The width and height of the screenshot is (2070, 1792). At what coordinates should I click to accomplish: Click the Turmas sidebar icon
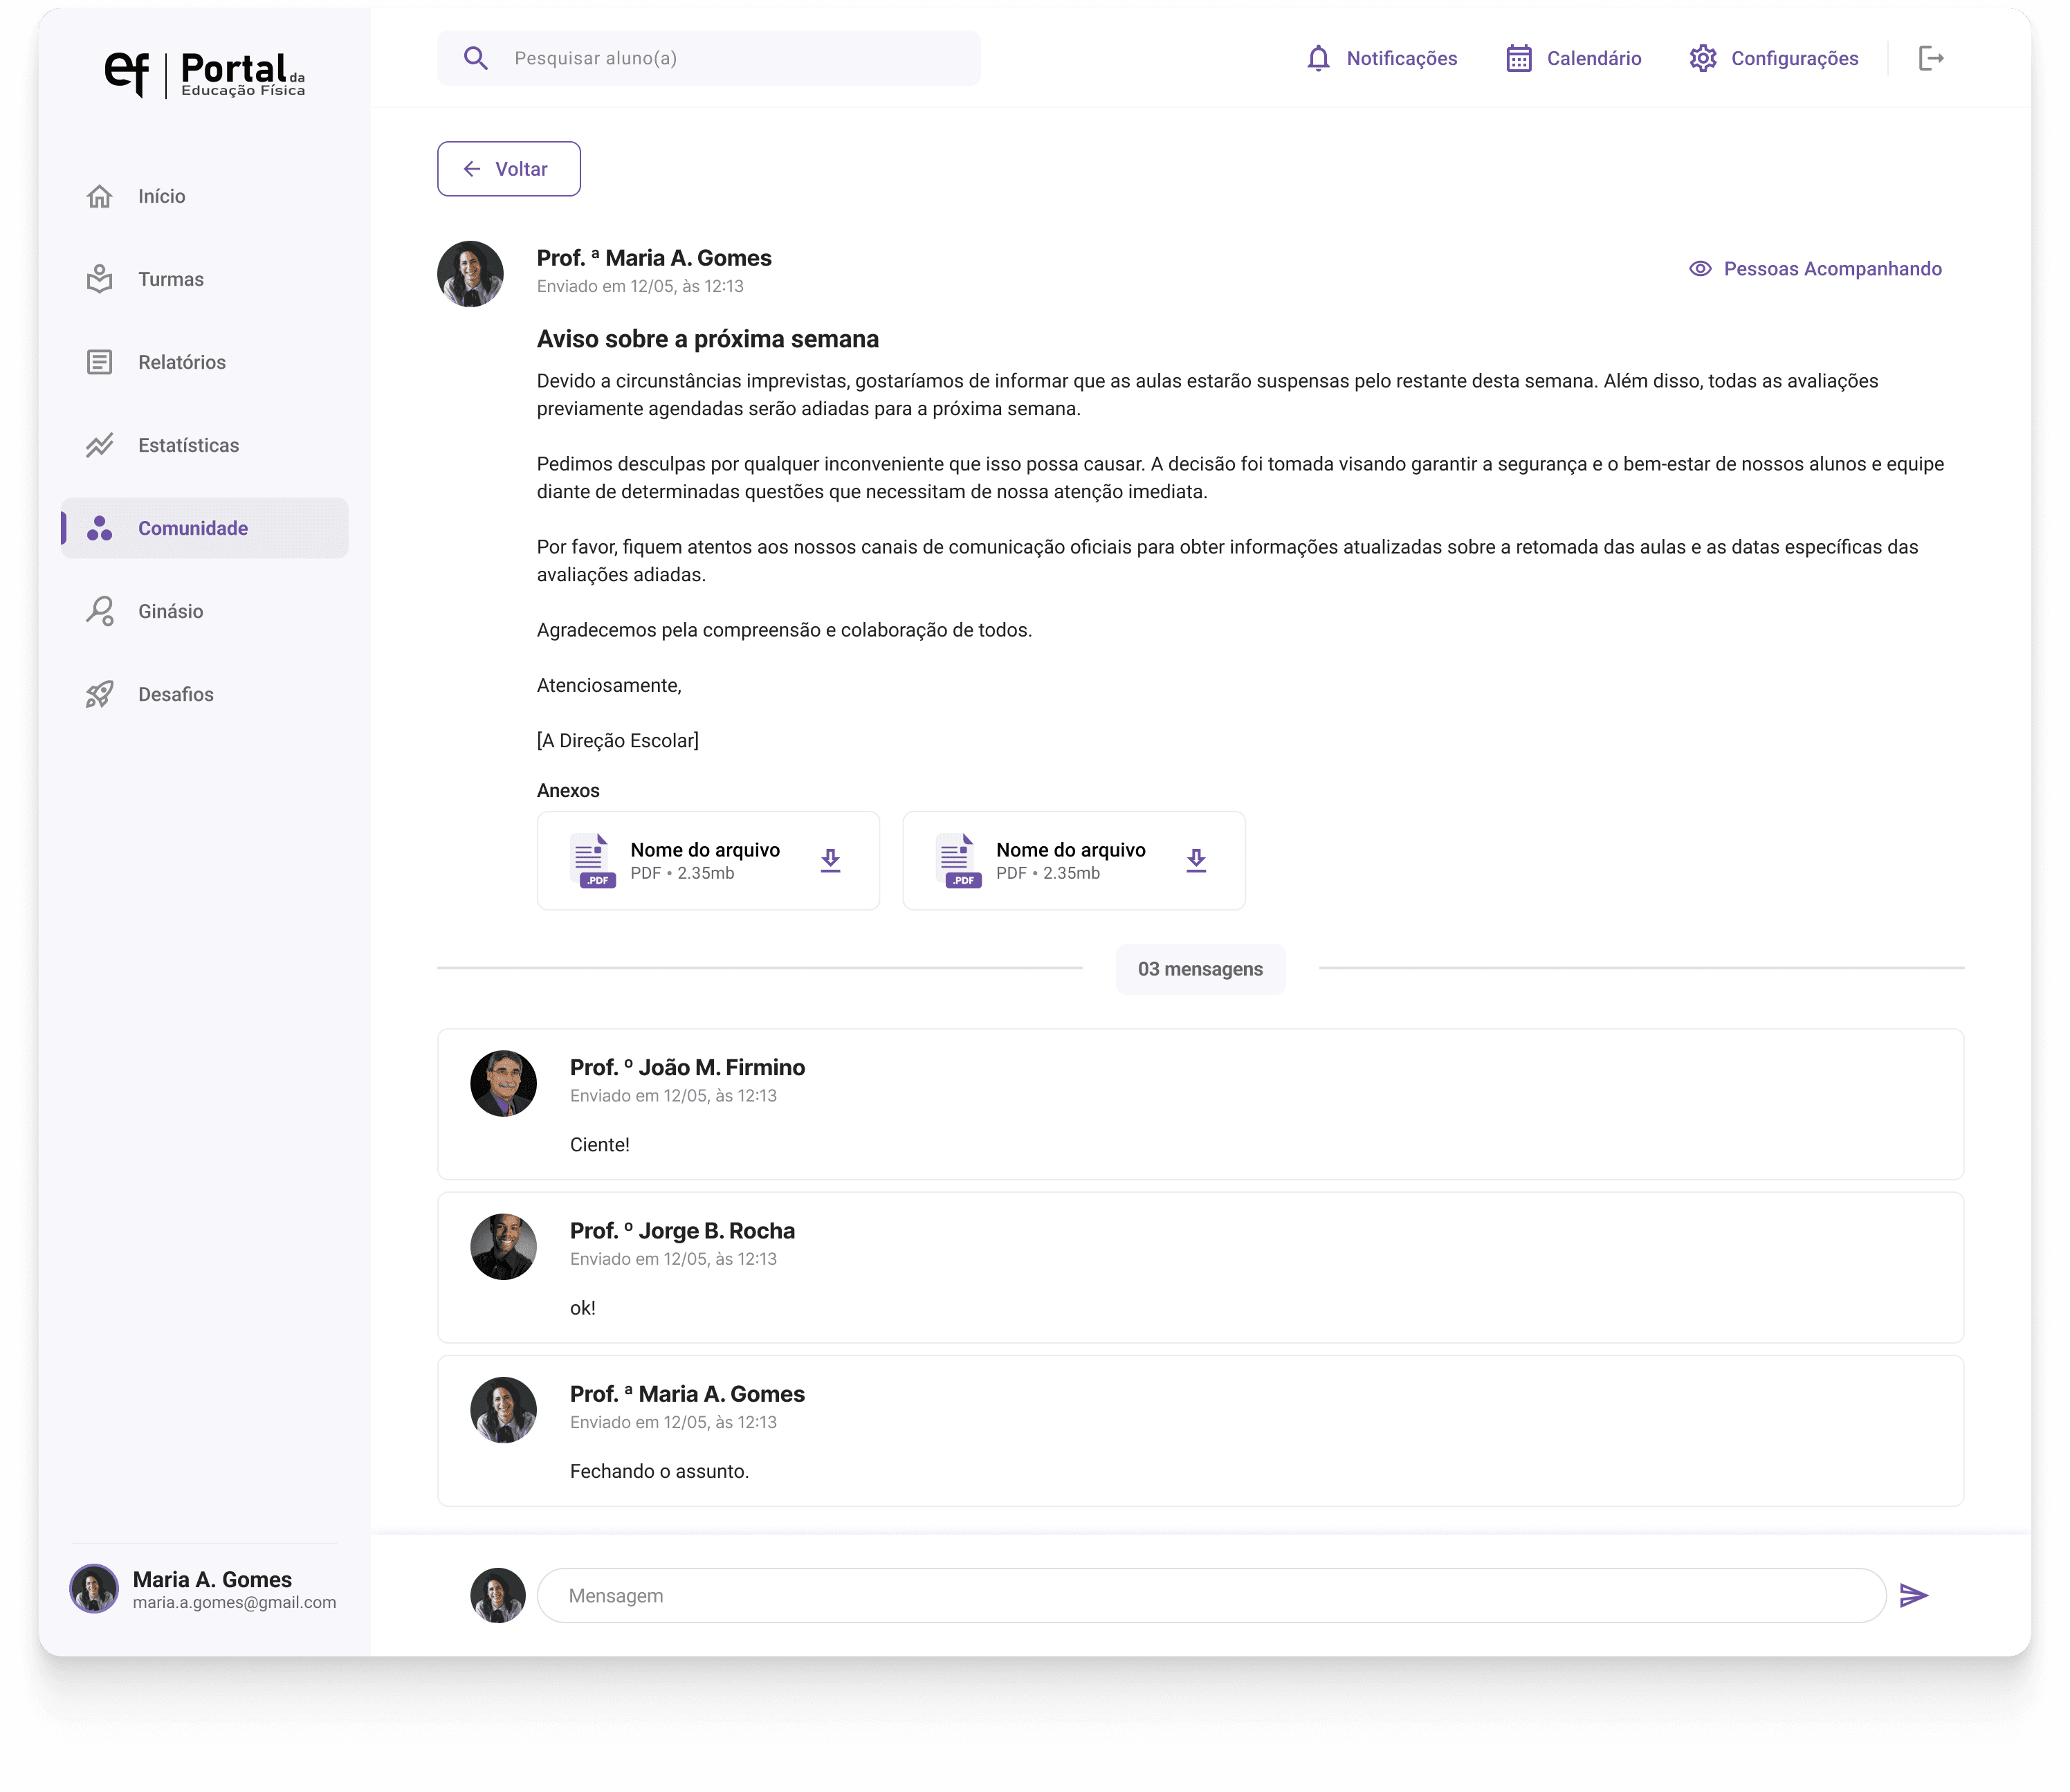click(x=100, y=279)
